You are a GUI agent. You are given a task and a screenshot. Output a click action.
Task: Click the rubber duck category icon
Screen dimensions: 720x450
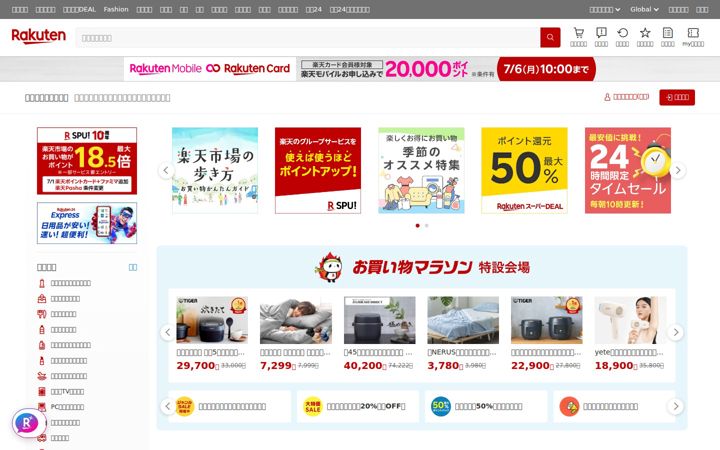coord(42,376)
